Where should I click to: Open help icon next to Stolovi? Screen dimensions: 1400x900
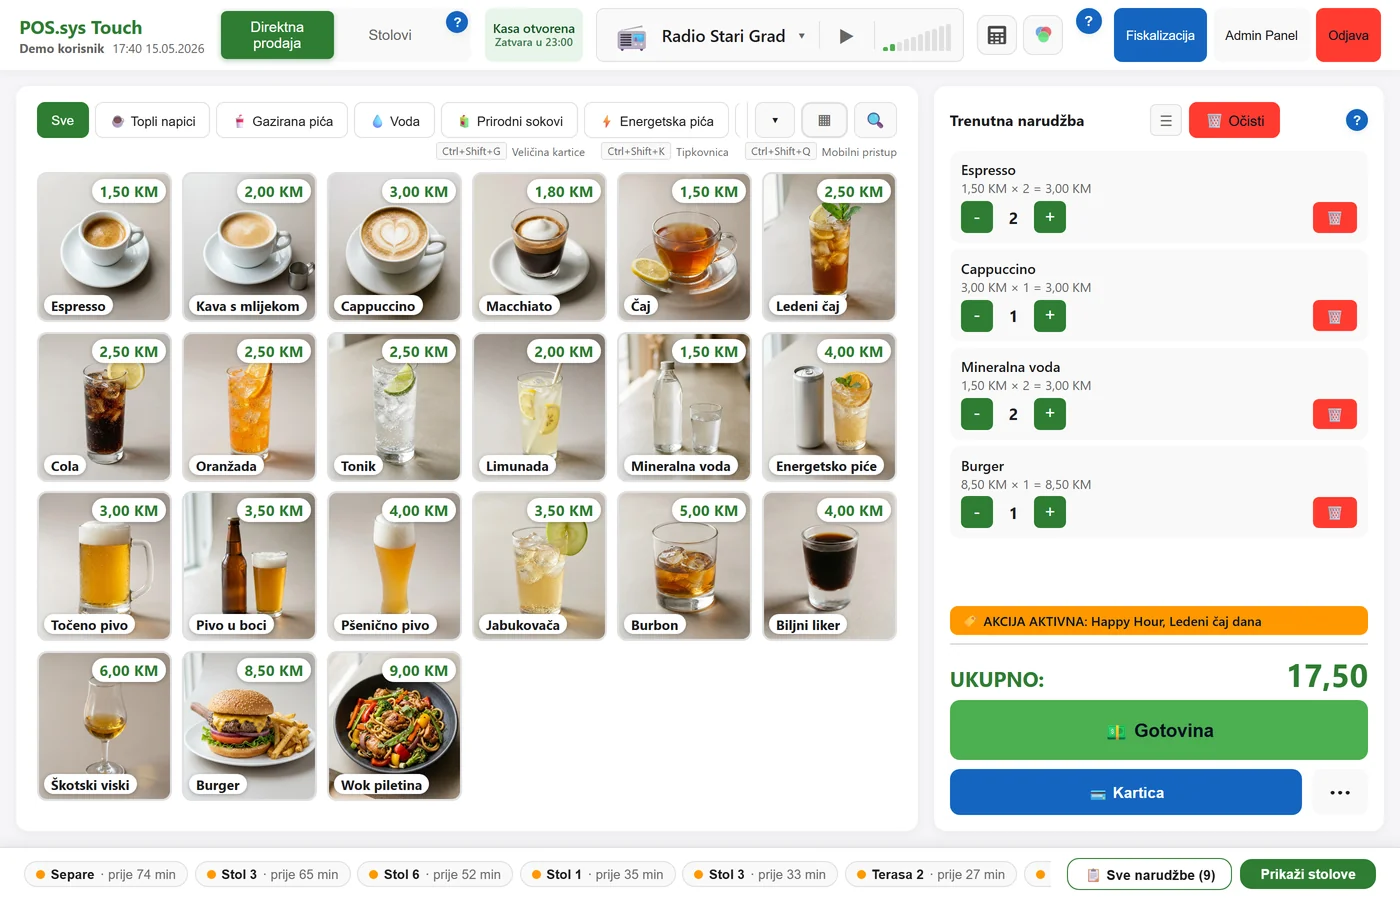[x=457, y=22]
